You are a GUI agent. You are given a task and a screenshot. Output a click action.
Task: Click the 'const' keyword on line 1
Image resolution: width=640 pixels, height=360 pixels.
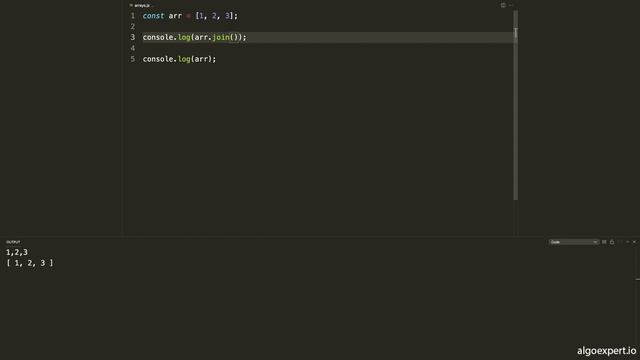coord(153,16)
